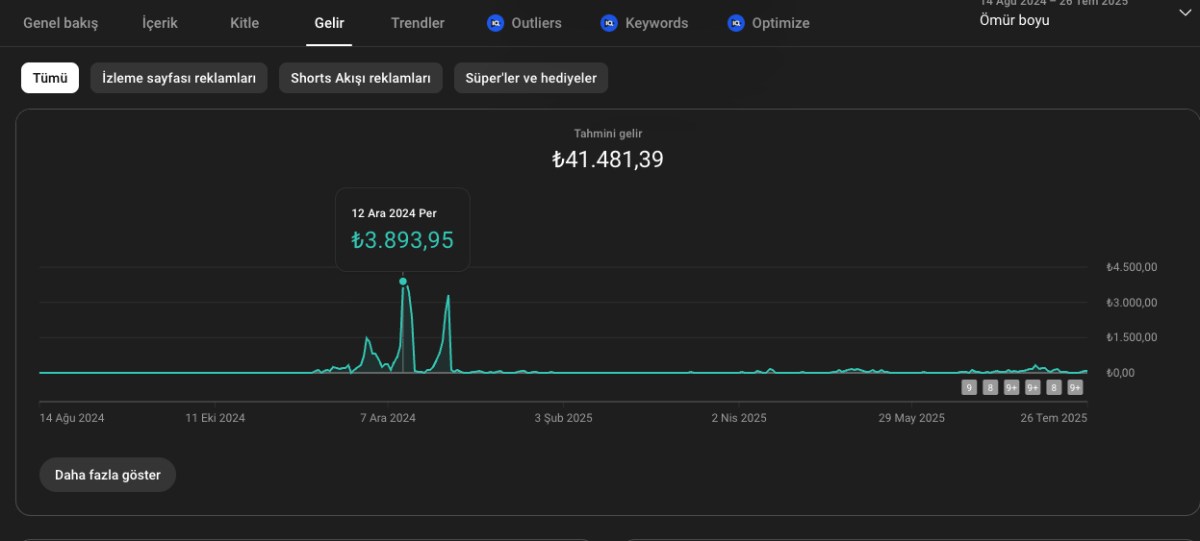Open the Keywords tab
This screenshot has height=541, width=1200.
tap(657, 23)
